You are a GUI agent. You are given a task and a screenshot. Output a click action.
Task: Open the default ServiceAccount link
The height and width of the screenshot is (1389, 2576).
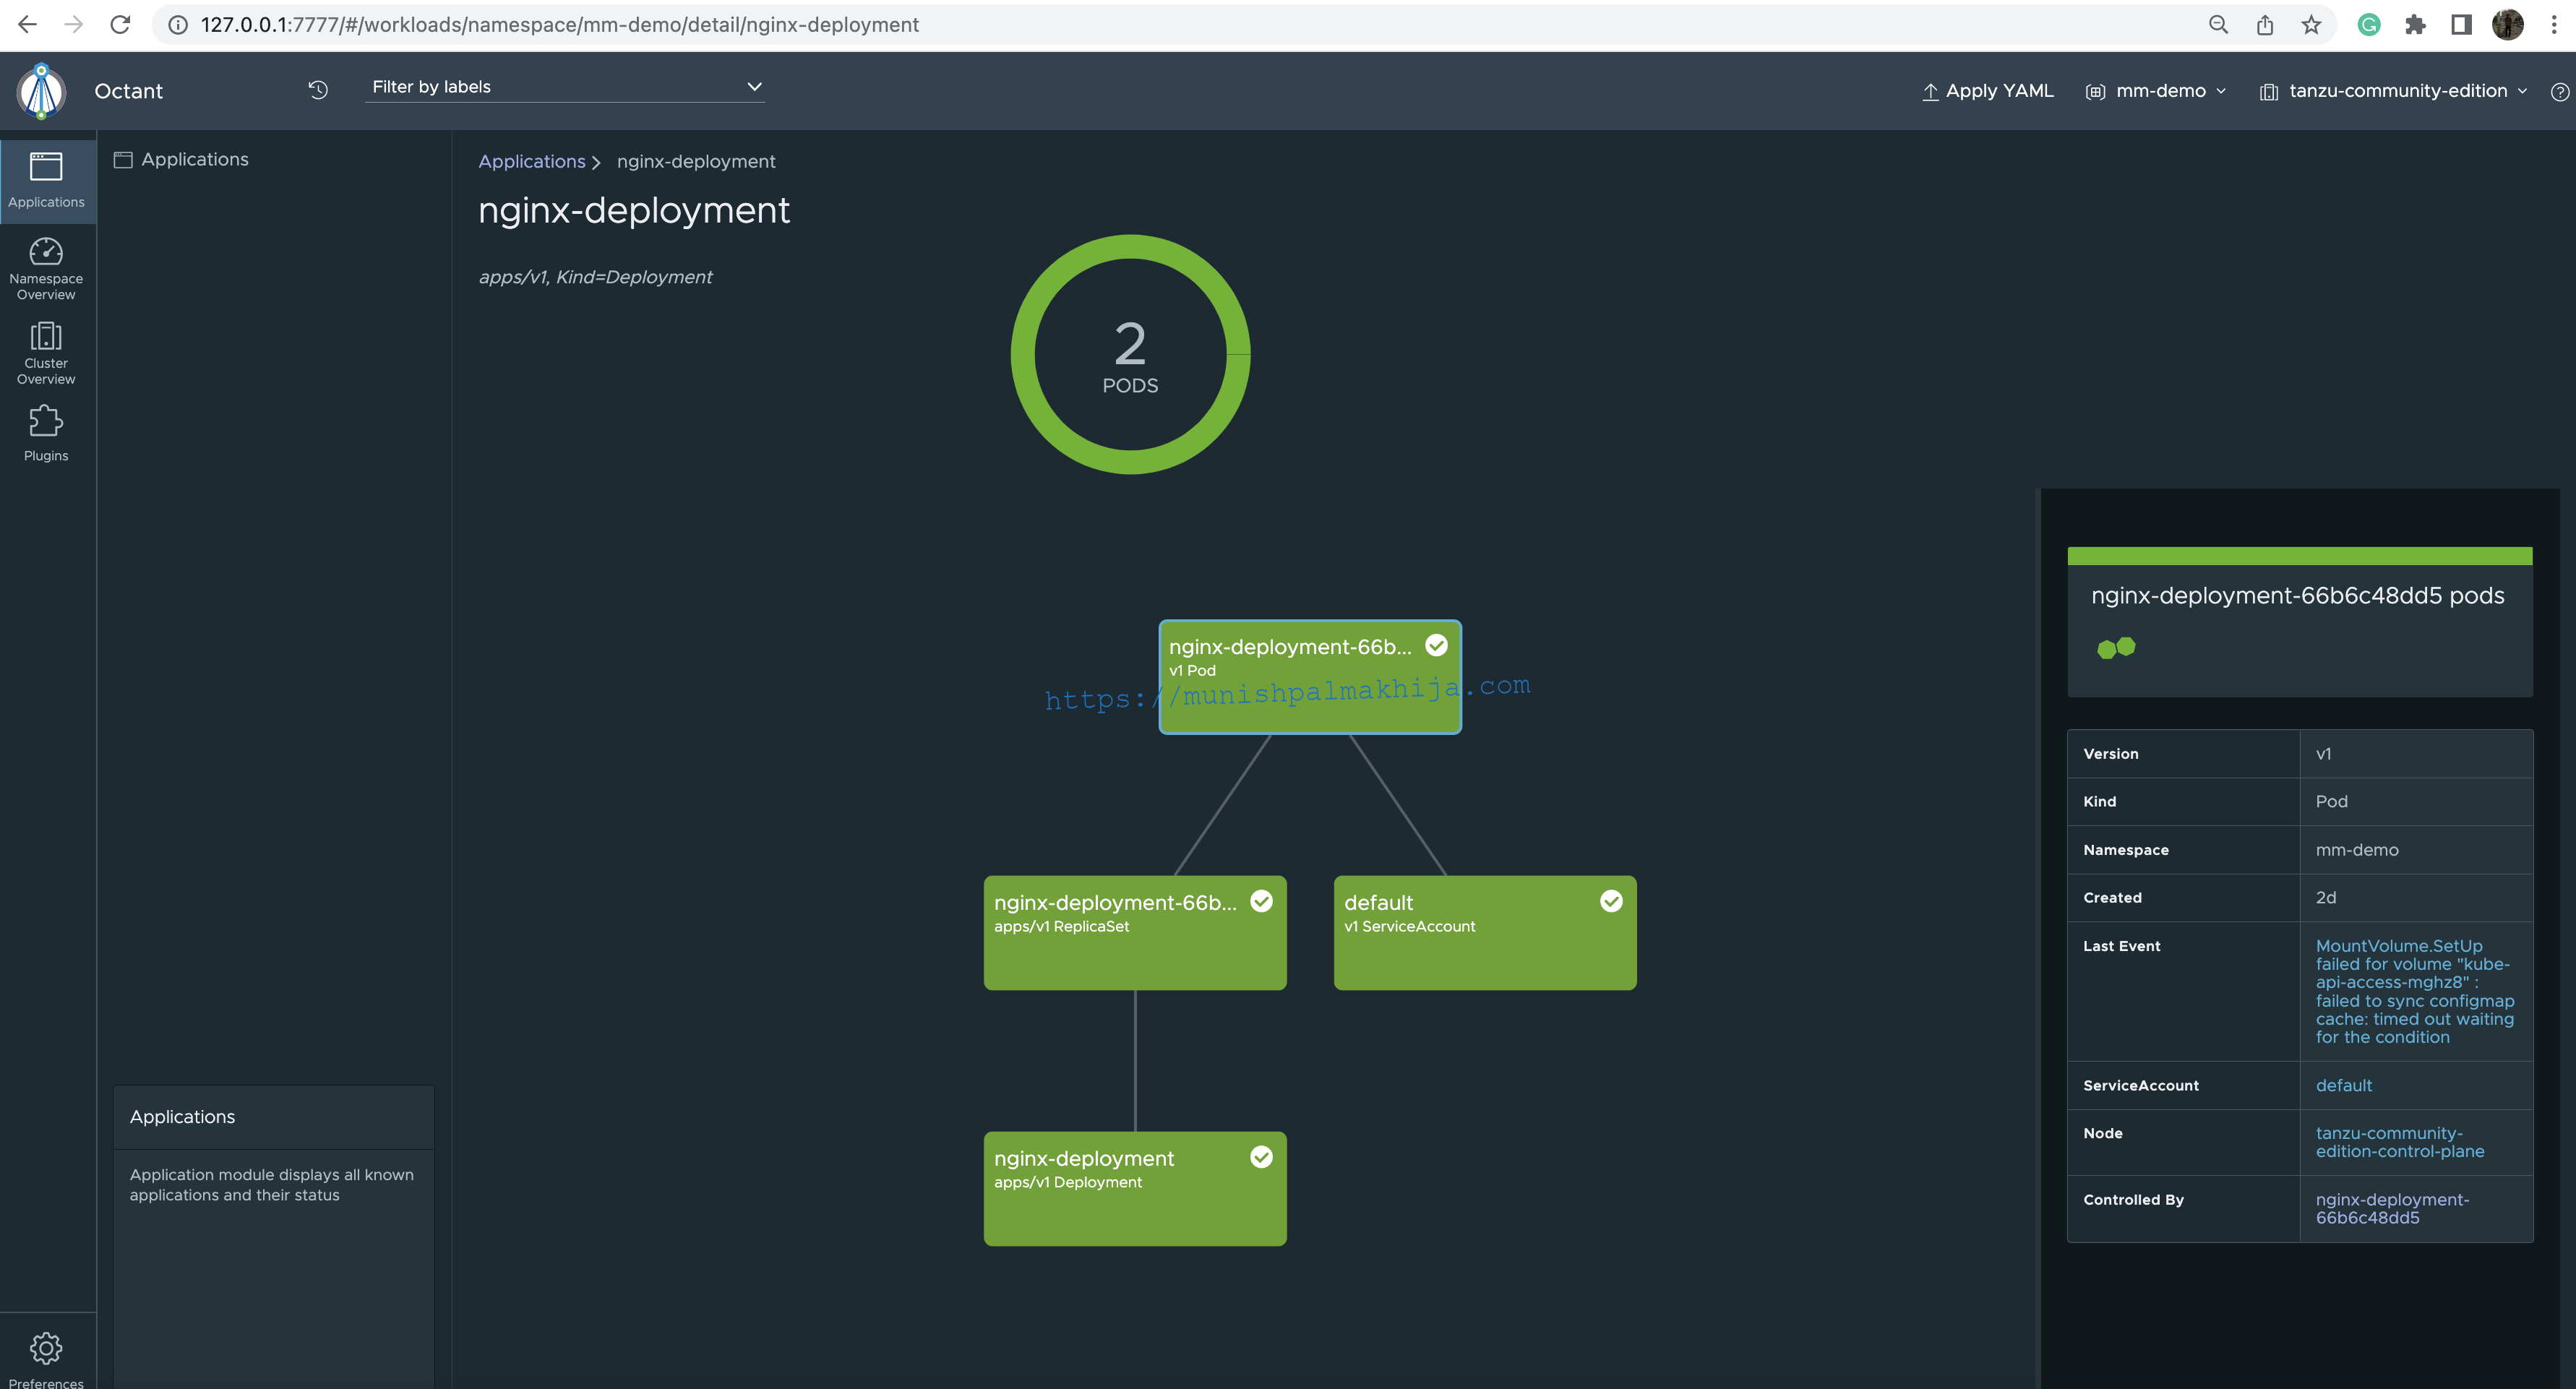click(x=2343, y=1085)
